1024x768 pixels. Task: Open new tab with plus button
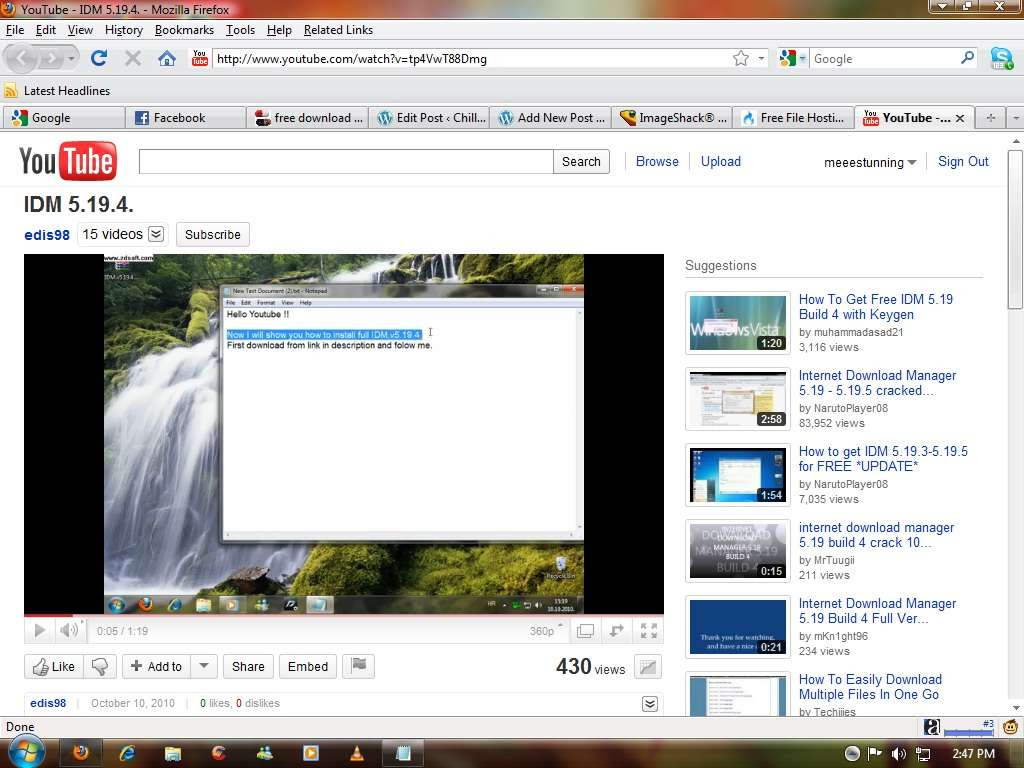991,118
